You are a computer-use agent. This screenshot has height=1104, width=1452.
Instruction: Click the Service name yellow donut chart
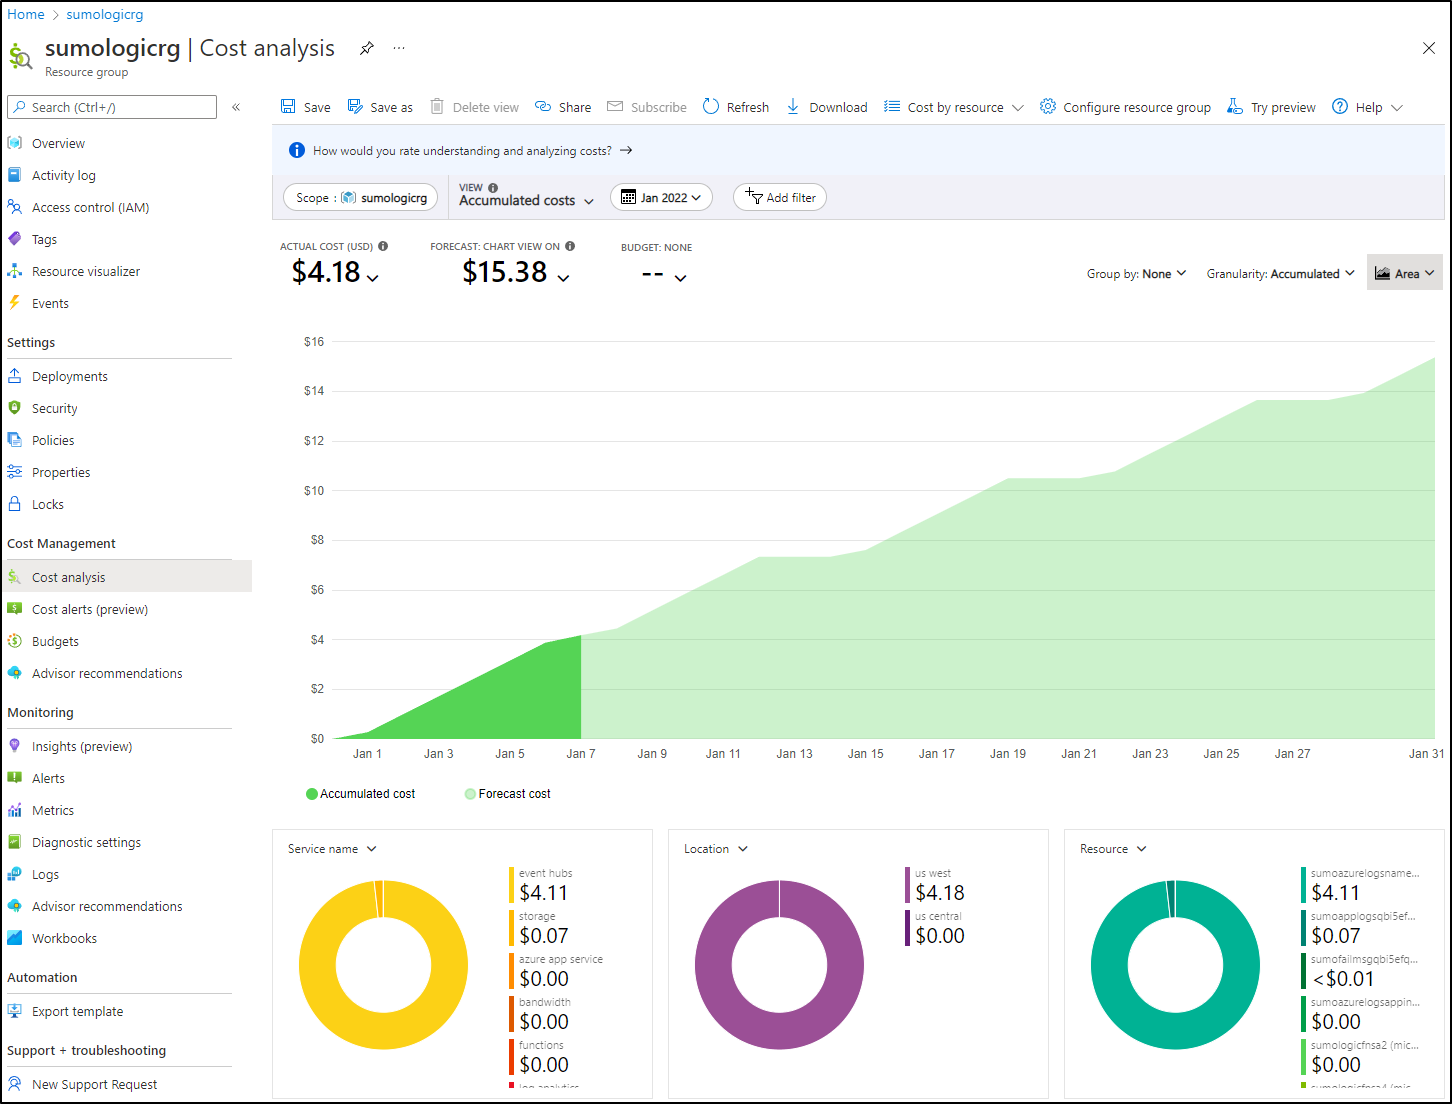[x=383, y=965]
